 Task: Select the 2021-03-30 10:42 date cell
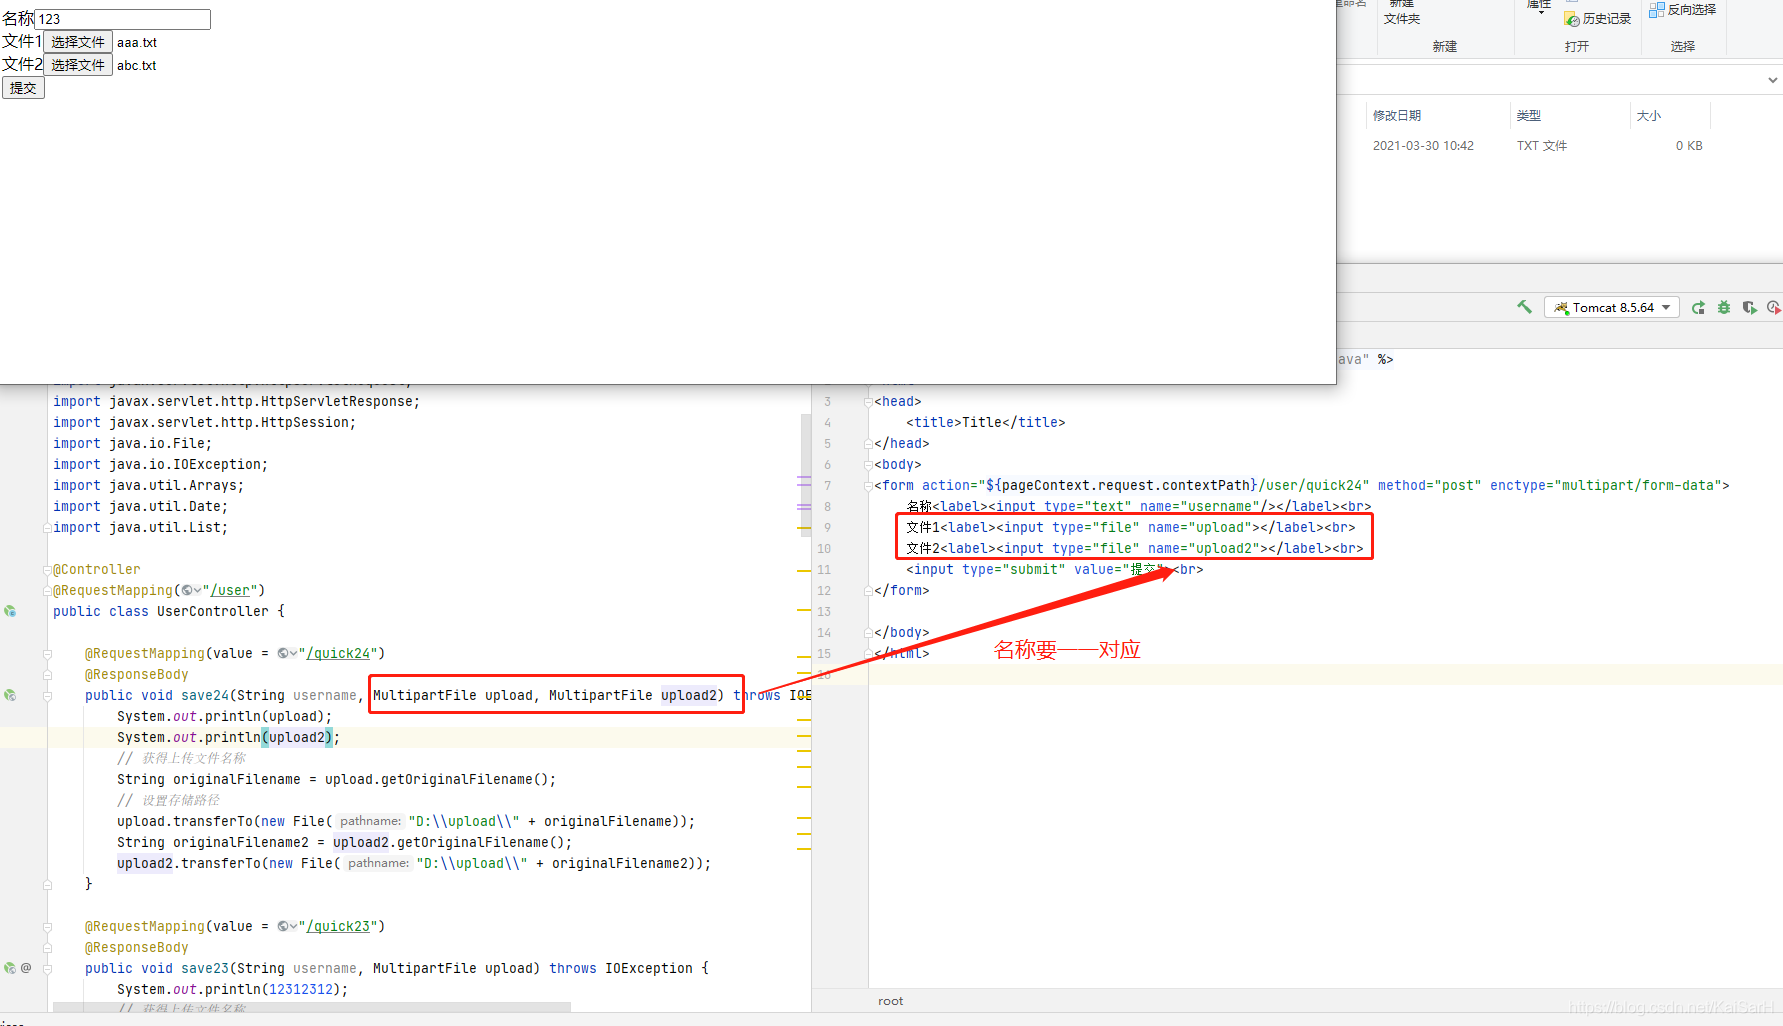coord(1423,146)
